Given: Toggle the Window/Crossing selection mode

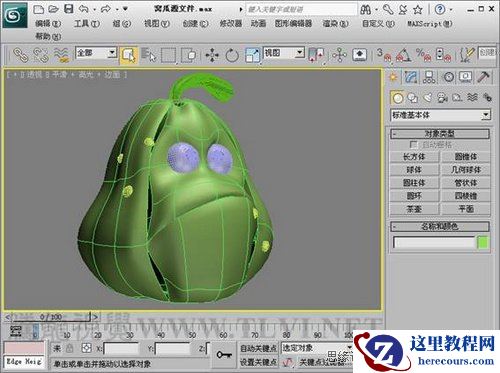Looking at the screenshot, I should pos(189,55).
